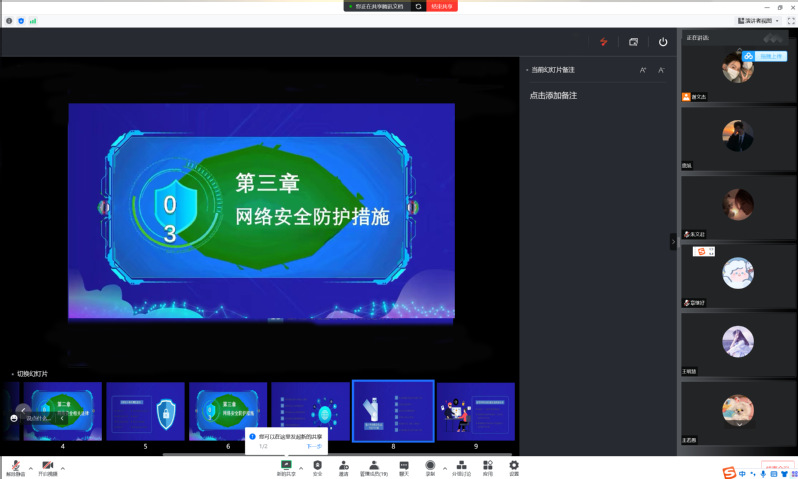Viewport: 798px width, 479px height.
Task: Click the red 结束共享 button
Action: pos(442,6)
